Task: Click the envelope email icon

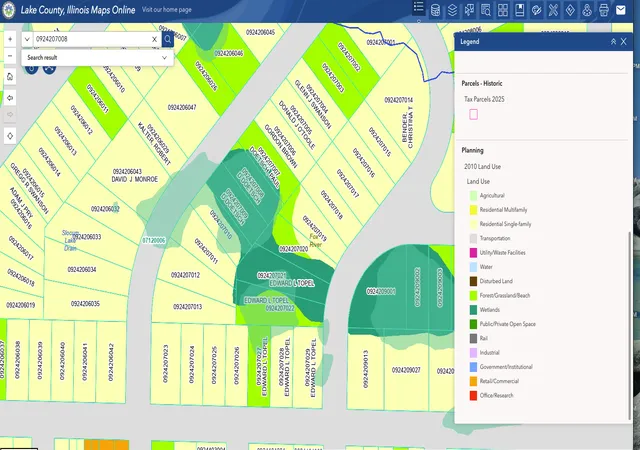Action: pos(620,10)
